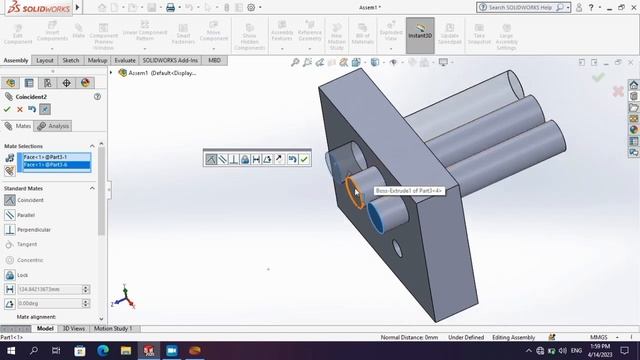Viewport: 640px width, 360px height.
Task: Open the Evaluate ribbon tab
Action: click(x=125, y=60)
